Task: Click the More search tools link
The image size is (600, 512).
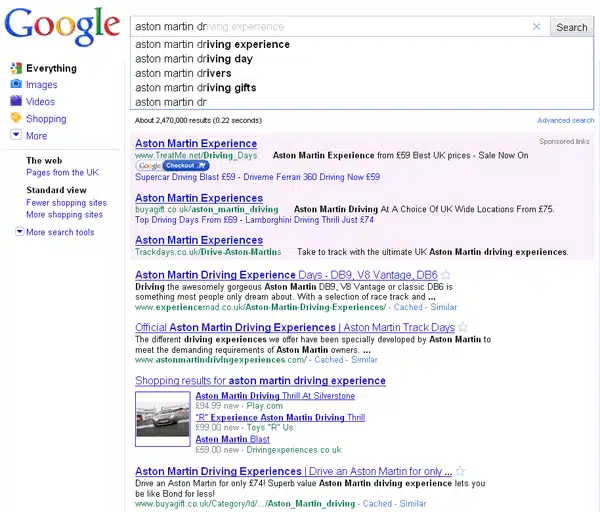Action: (x=60, y=232)
